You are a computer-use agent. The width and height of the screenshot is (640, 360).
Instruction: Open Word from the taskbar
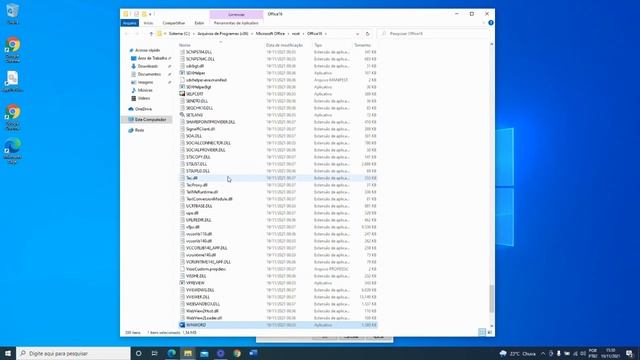point(253,353)
